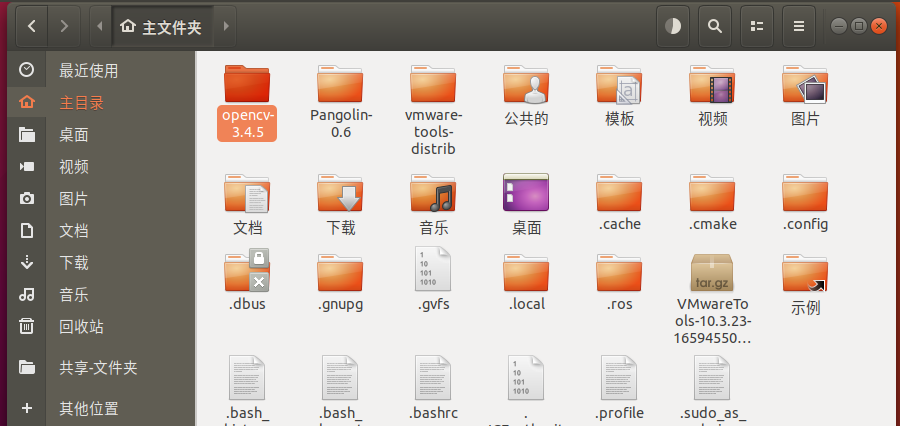Click the small left triangle of path bar
900x426 pixels.
(100, 26)
